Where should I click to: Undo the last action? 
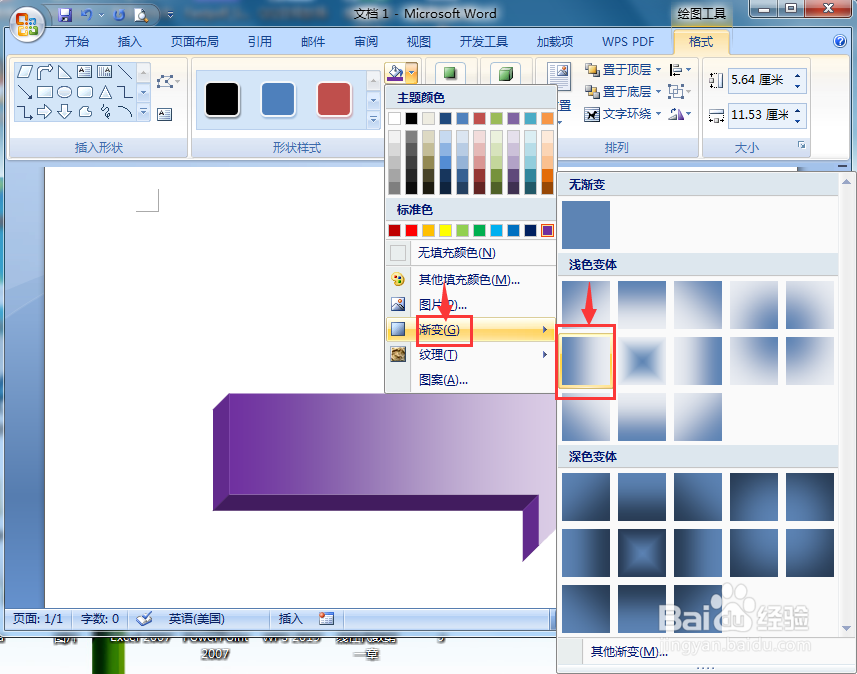point(86,15)
